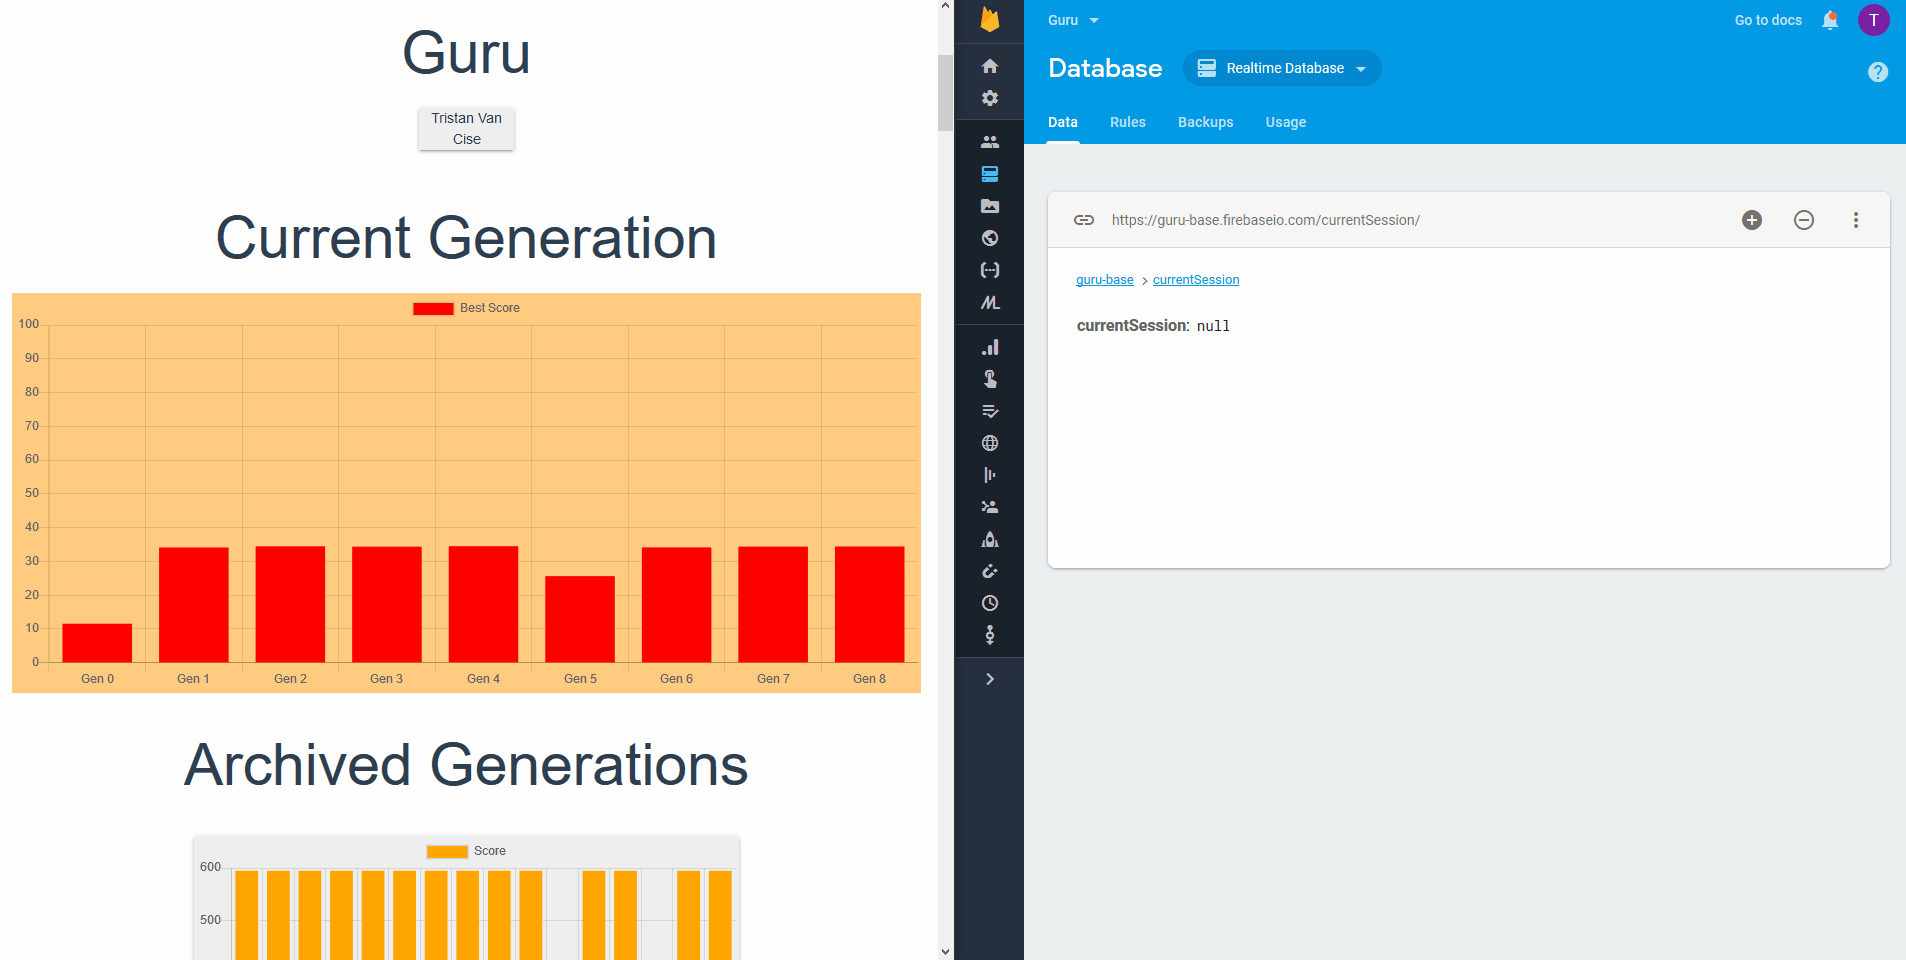Screen dimensions: 1906x960
Task: Open the T account avatar
Action: point(1874,20)
